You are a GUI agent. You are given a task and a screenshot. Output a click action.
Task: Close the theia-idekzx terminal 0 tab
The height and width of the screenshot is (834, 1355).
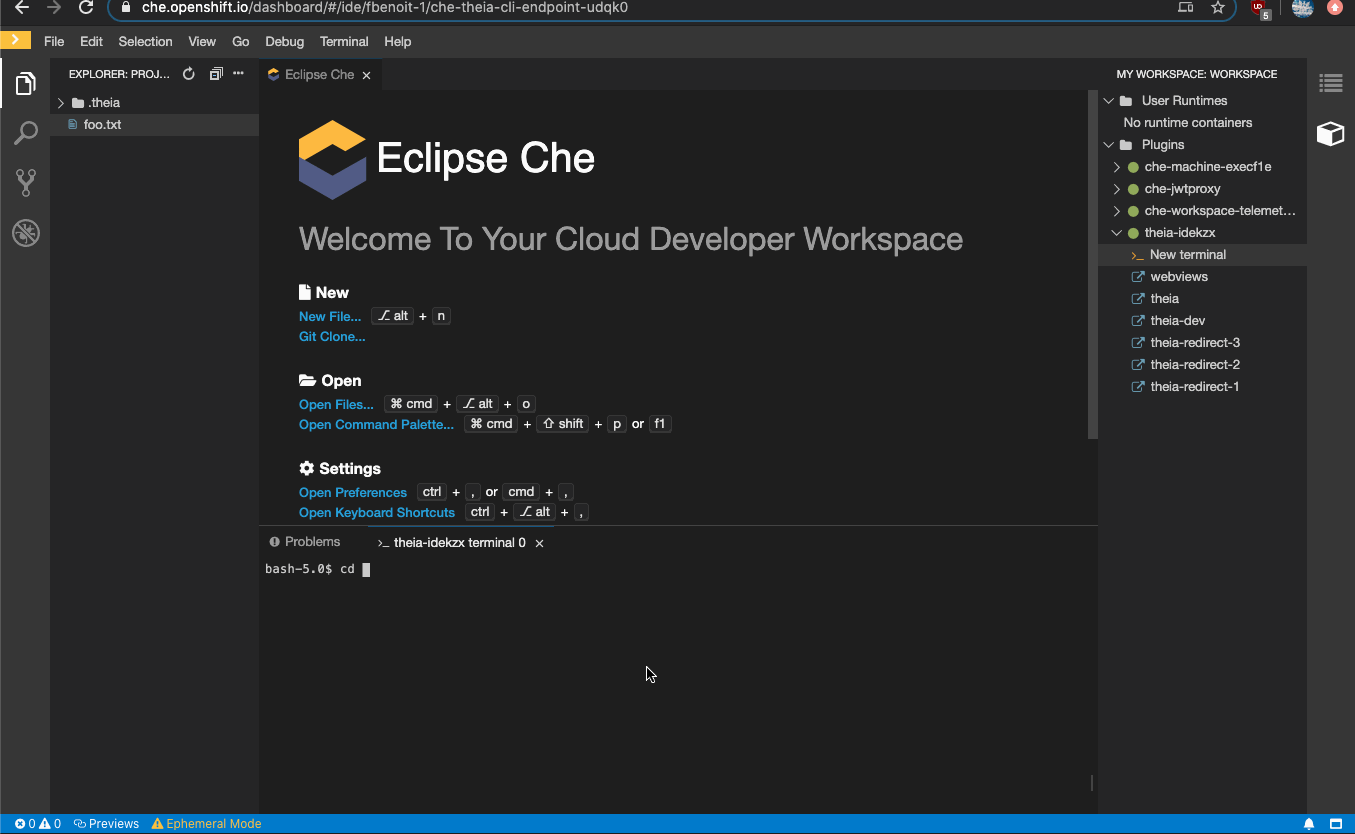pos(540,543)
